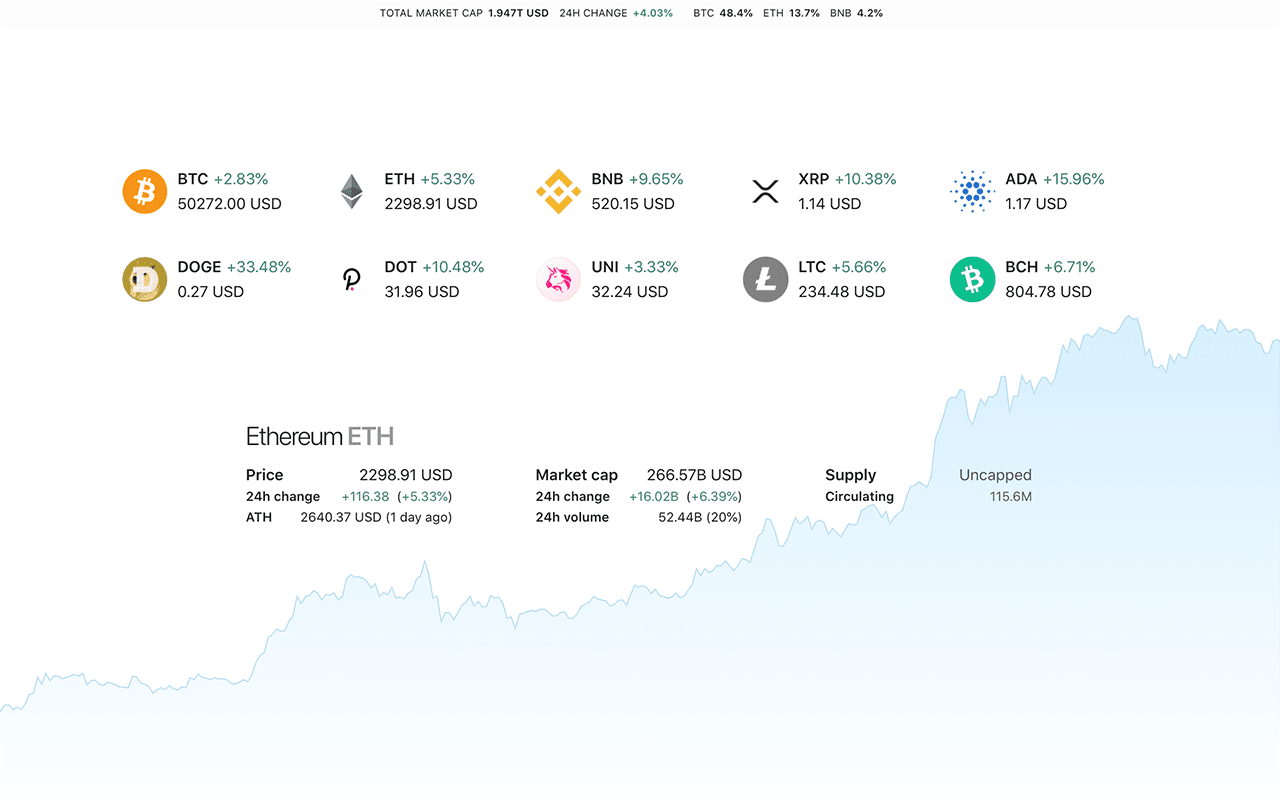Open the ADA ticker label
The height and width of the screenshot is (800, 1280).
[x=1021, y=179]
